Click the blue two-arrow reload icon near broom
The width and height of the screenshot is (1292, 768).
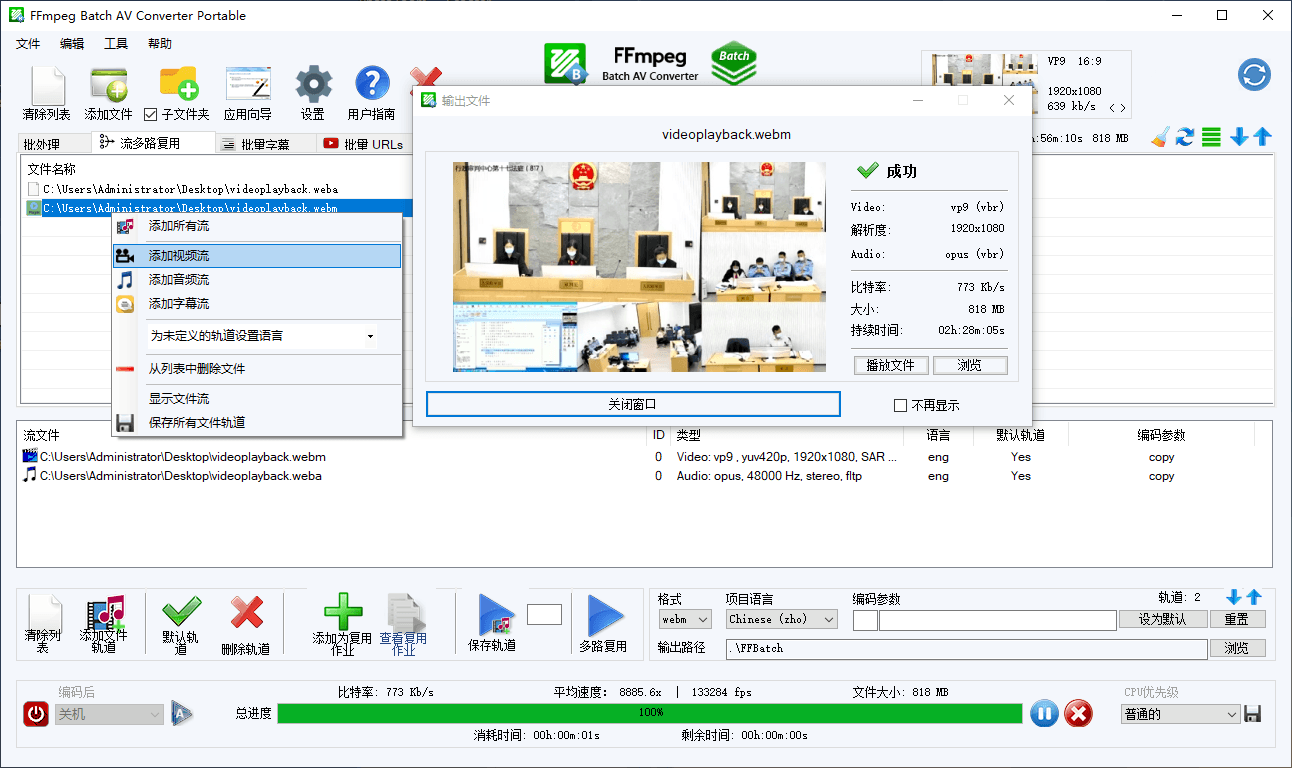(x=1185, y=137)
